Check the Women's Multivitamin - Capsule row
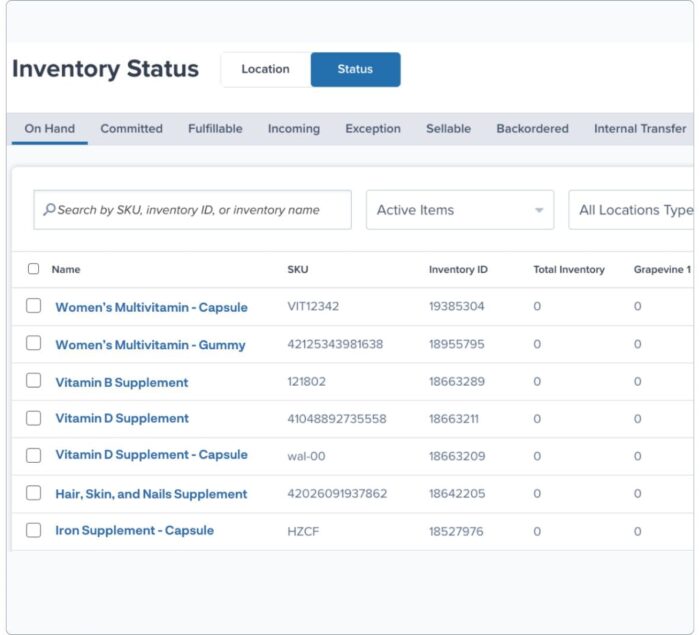This screenshot has height=635, width=700. [34, 306]
